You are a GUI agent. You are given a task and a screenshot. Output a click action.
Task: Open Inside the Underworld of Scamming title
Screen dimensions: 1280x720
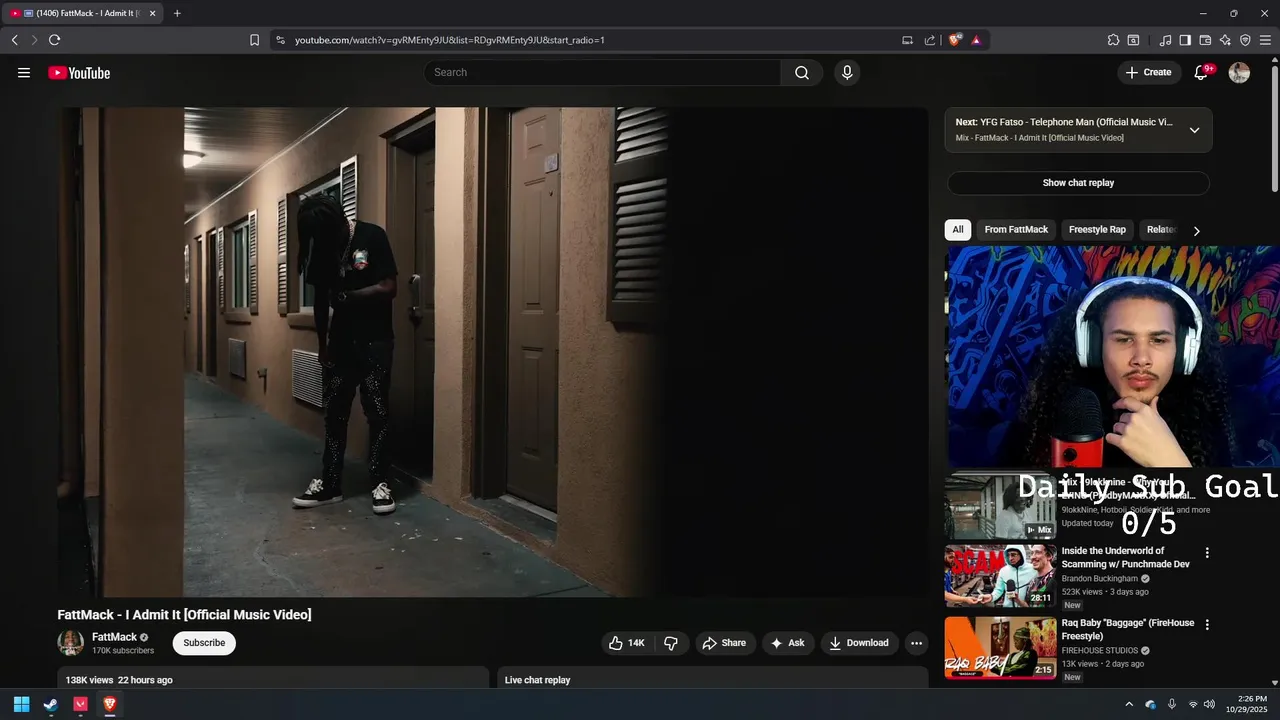click(x=1125, y=558)
